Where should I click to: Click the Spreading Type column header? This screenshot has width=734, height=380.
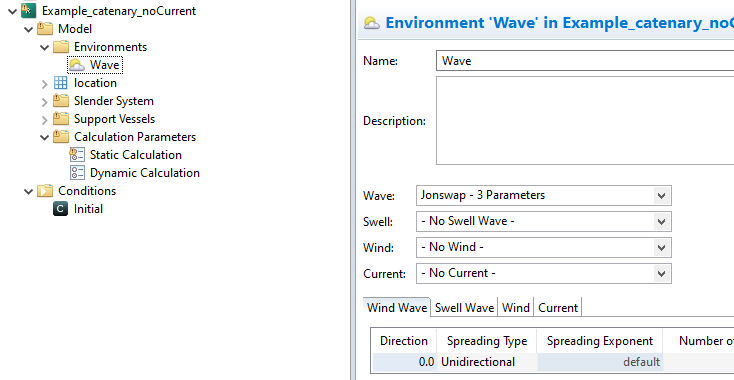pyautogui.click(x=487, y=341)
